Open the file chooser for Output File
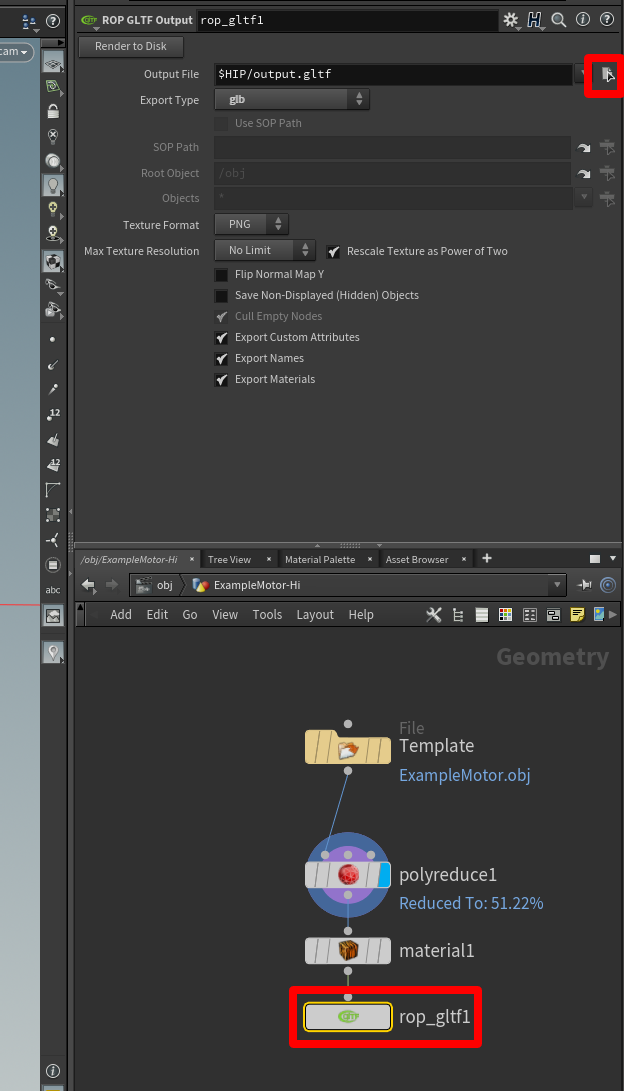This screenshot has width=624, height=1091. [x=606, y=74]
